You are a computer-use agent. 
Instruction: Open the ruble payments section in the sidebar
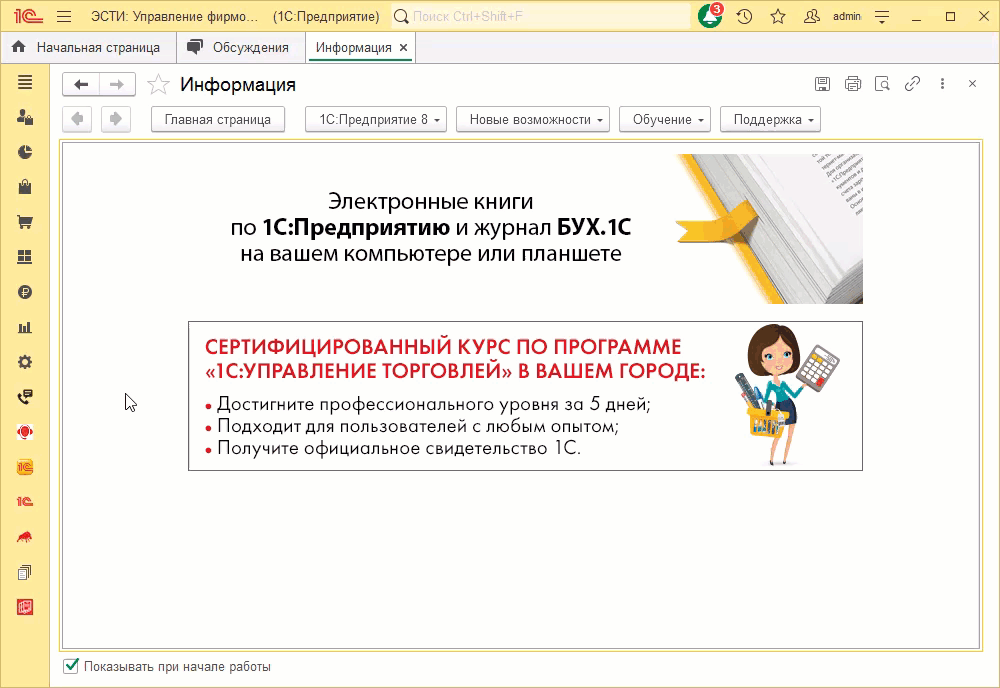pos(24,291)
